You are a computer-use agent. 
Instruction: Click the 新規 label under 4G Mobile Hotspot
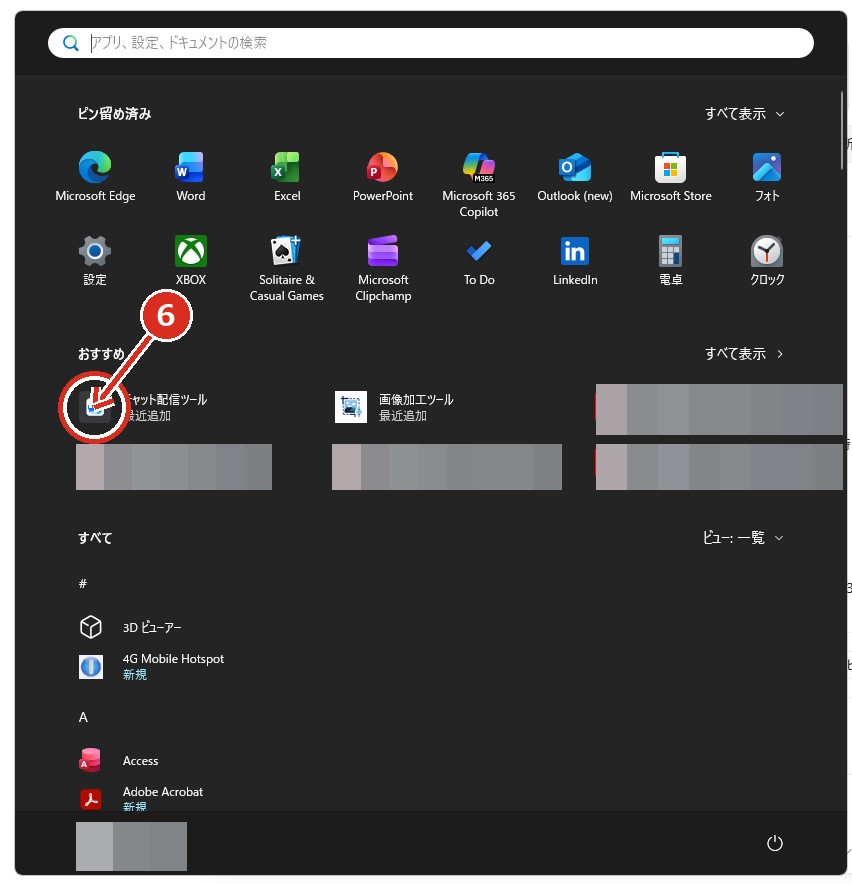point(135,674)
